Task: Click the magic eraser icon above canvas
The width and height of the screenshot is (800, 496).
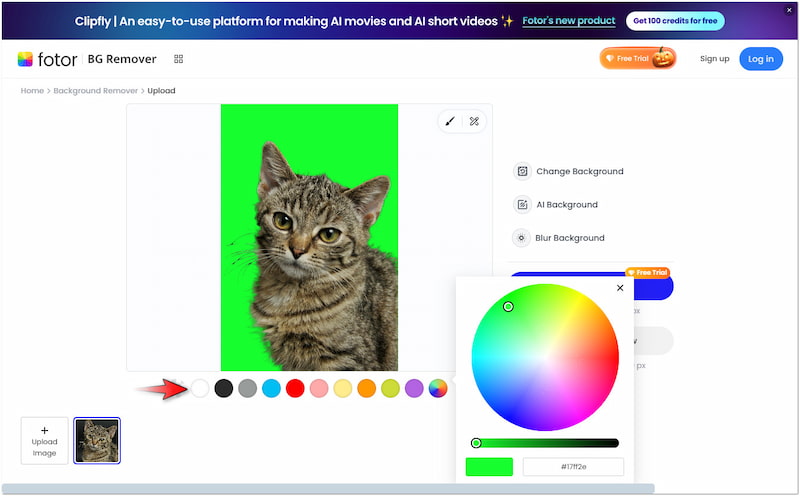Action: (474, 121)
